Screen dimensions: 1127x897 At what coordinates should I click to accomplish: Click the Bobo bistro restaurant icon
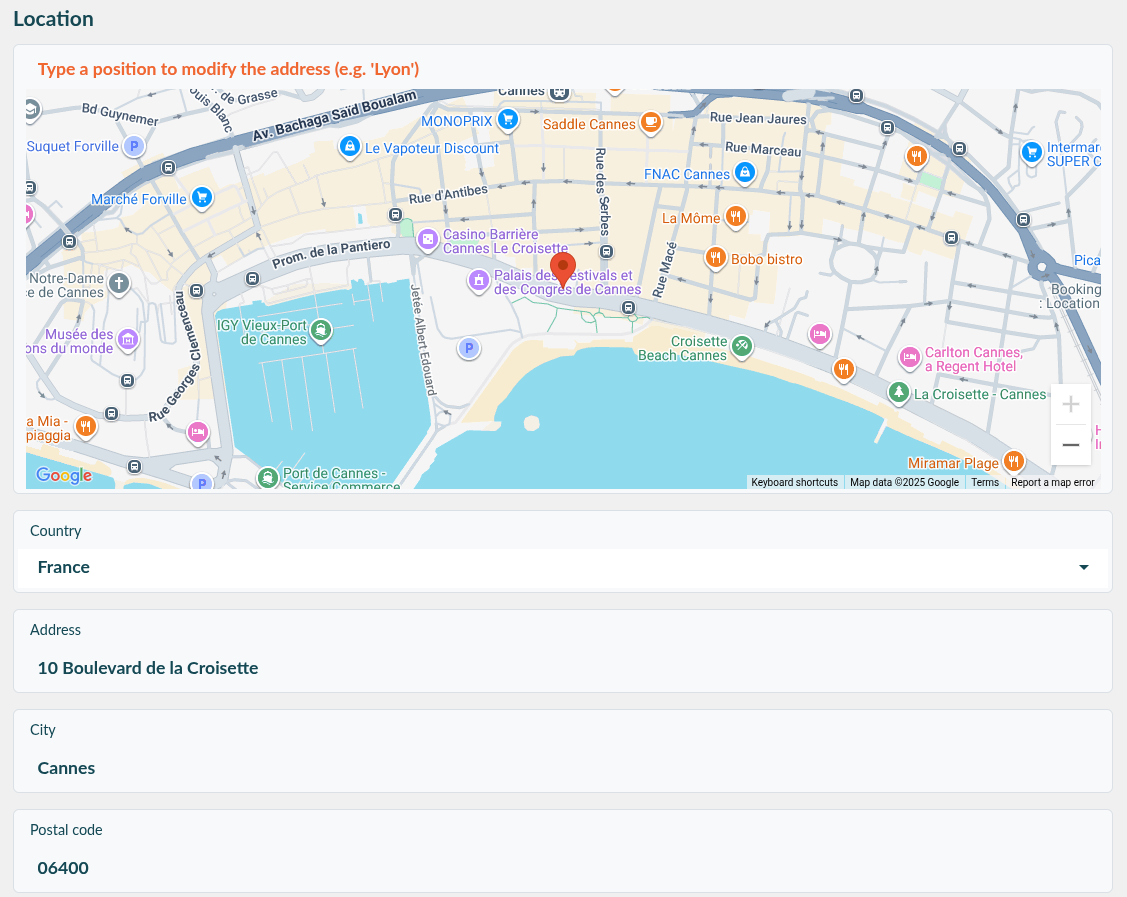click(x=716, y=257)
